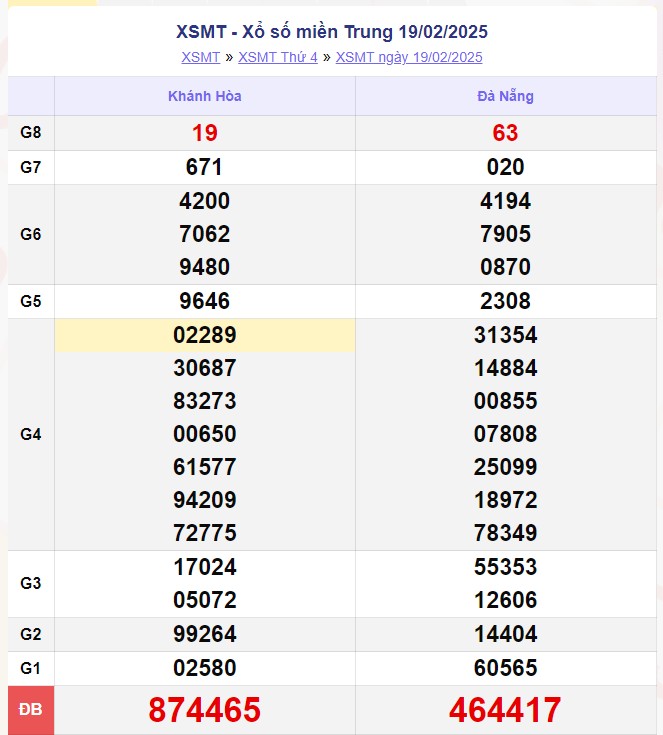Screen dimensions: 663x735
Task: Click G4 number 78349
Action: click(x=505, y=533)
